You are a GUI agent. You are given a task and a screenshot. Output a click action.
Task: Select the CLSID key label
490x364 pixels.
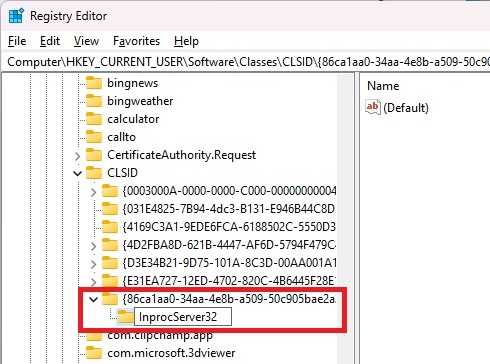(122, 173)
